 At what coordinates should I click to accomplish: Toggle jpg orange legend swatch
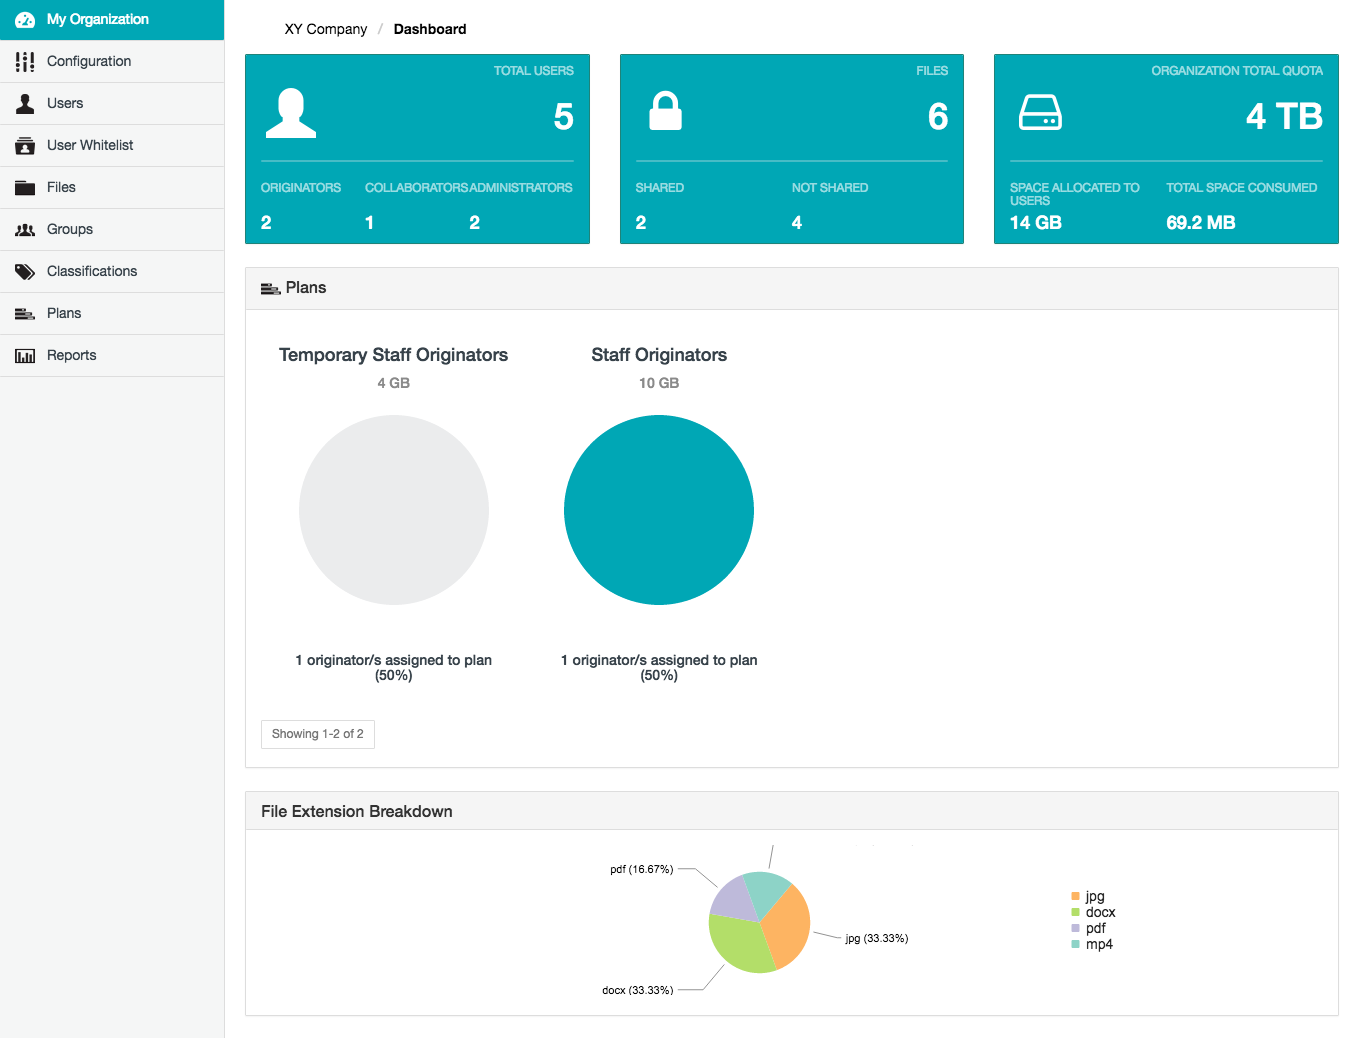tap(1076, 897)
